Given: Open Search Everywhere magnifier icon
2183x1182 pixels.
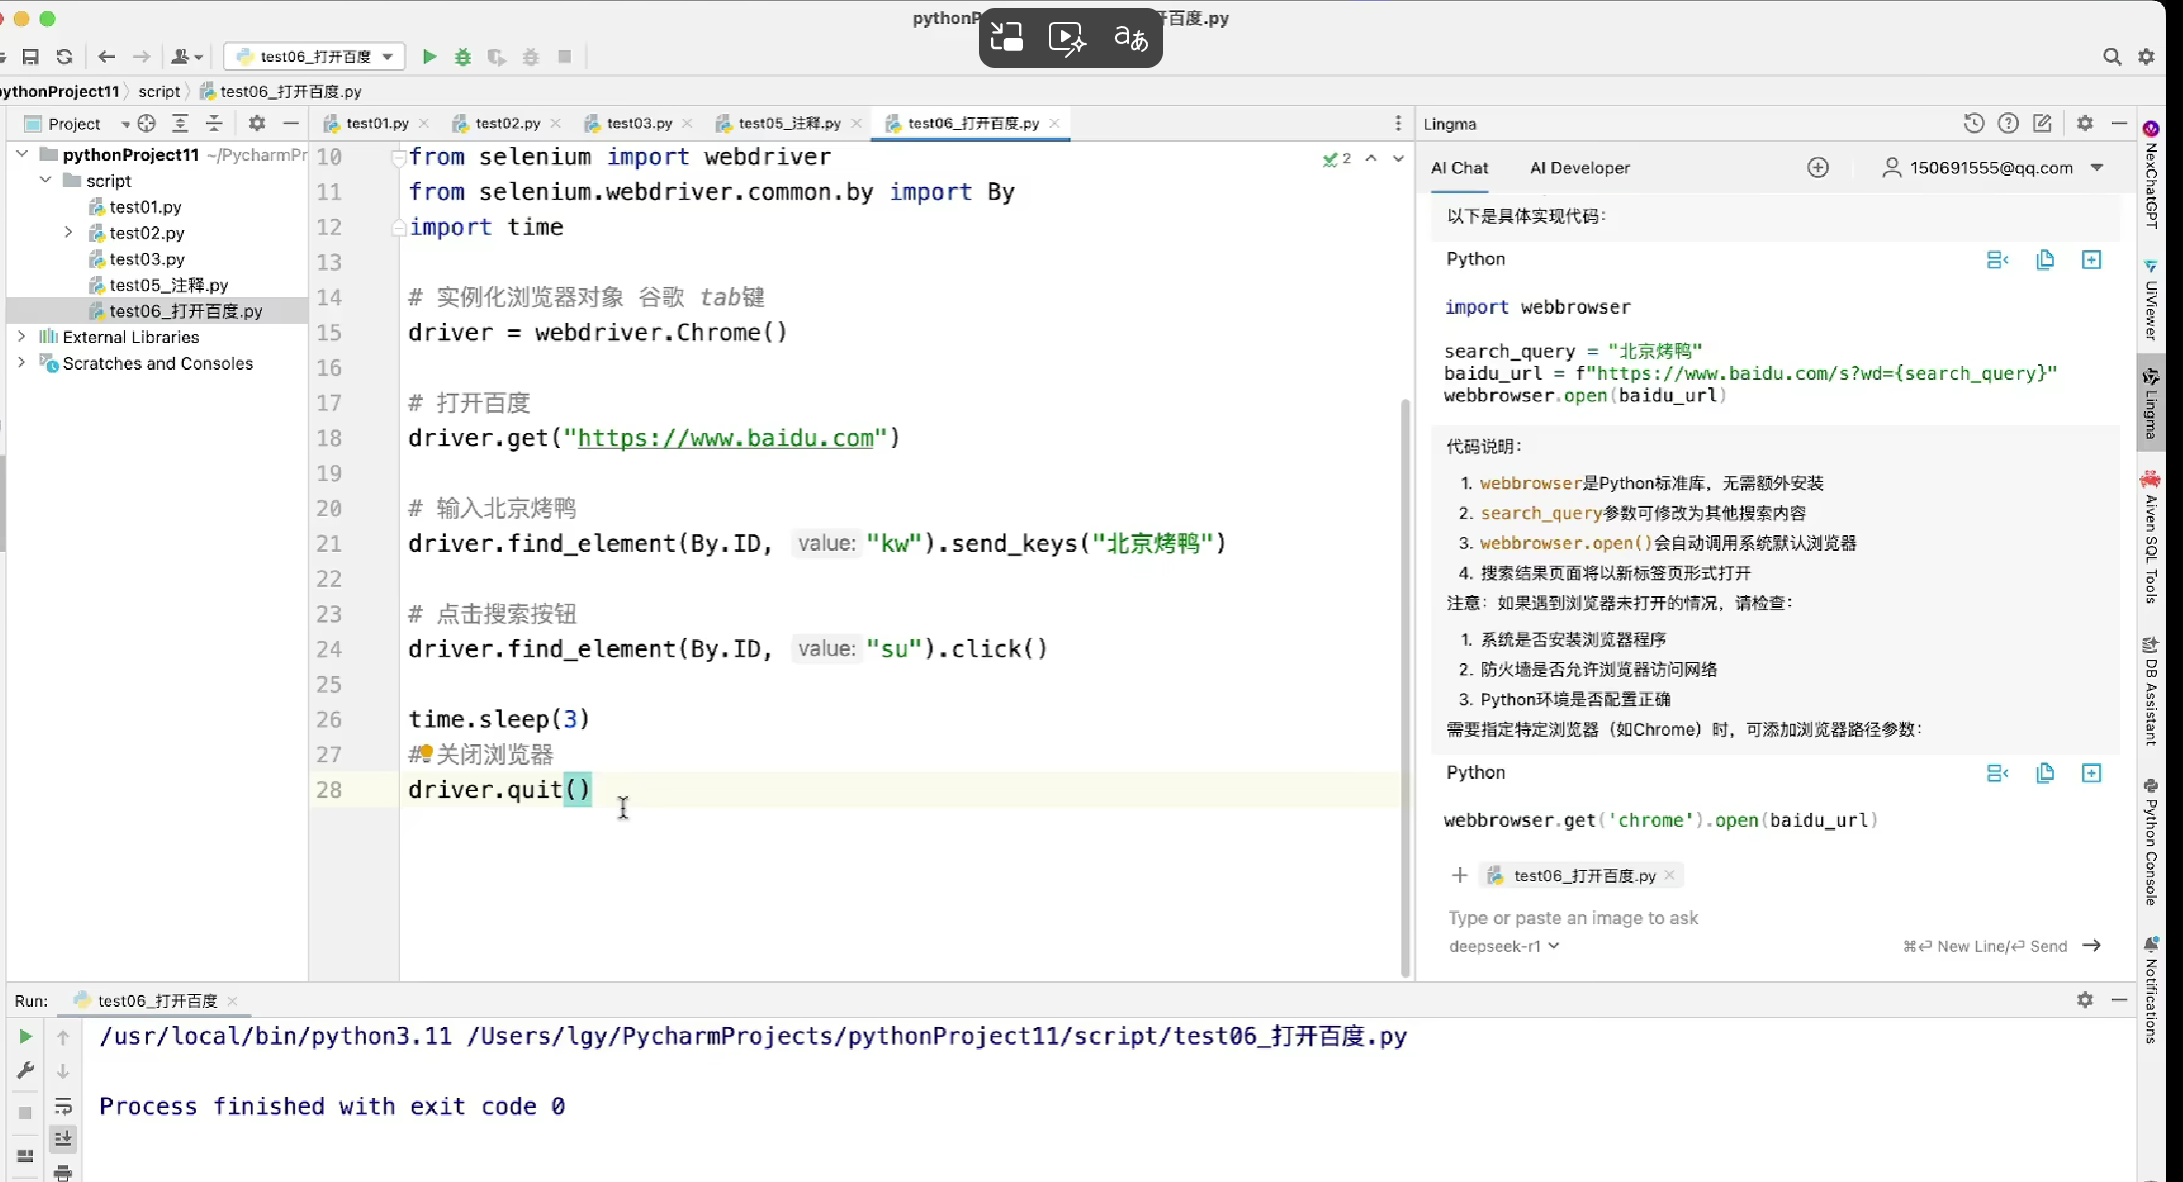Looking at the screenshot, I should click(2111, 57).
